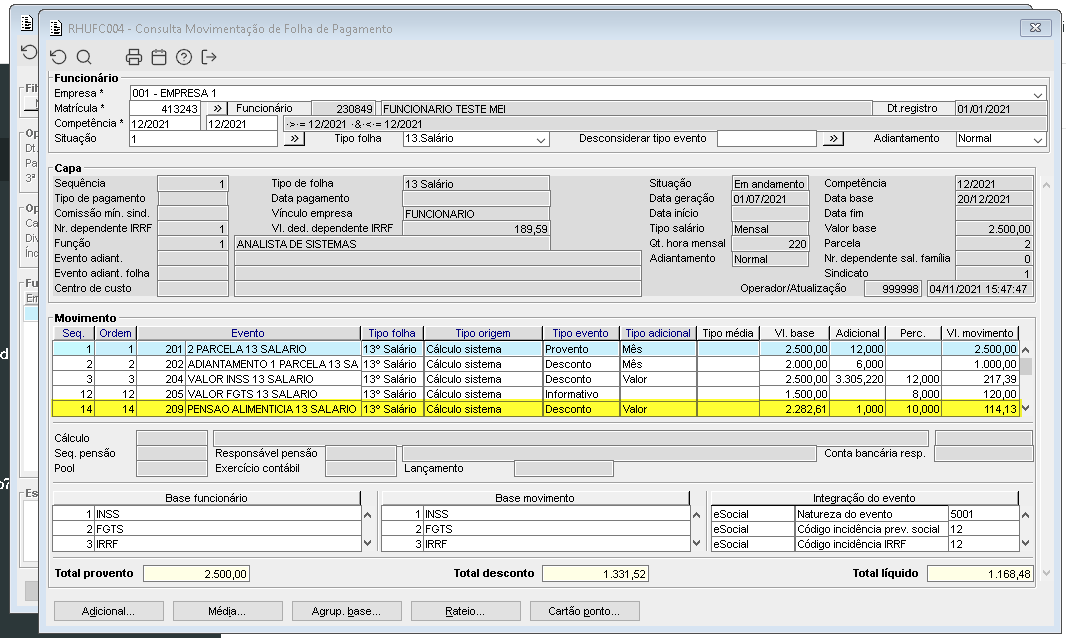The image size is (1066, 638).
Task: Expand the Empresa dropdown
Action: (x=1038, y=94)
